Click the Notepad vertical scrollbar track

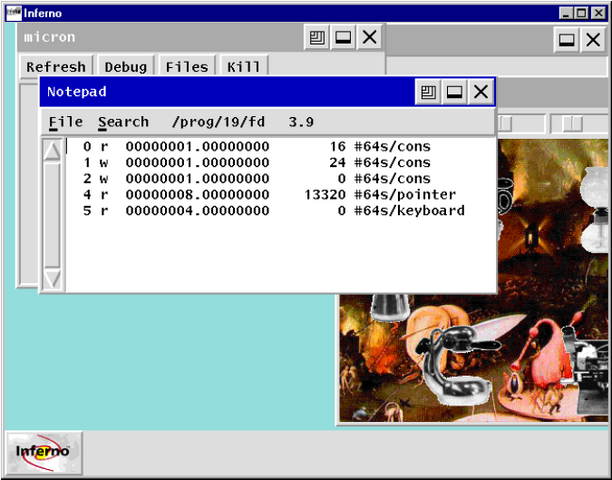(52, 215)
